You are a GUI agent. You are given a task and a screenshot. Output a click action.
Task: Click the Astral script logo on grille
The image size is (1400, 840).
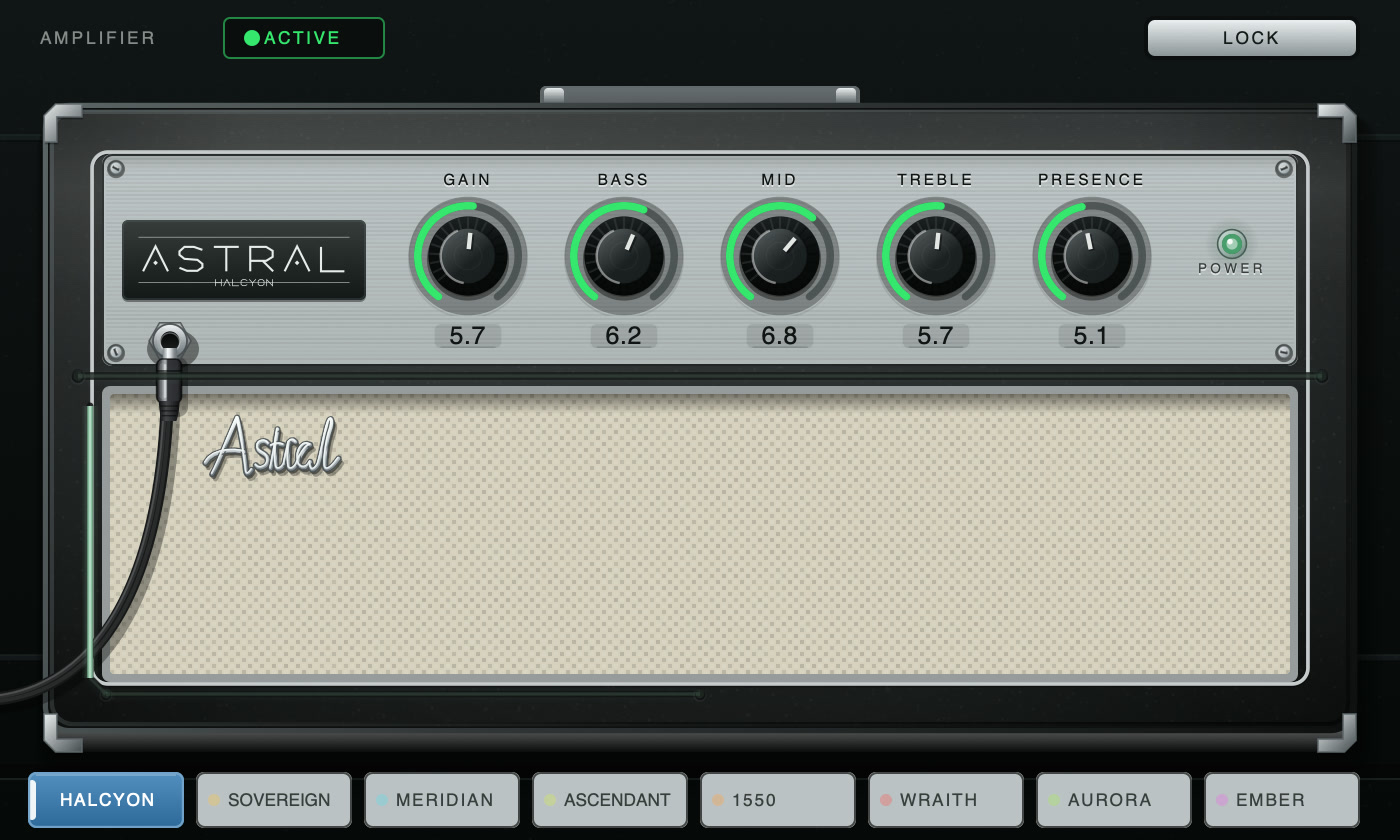[272, 446]
